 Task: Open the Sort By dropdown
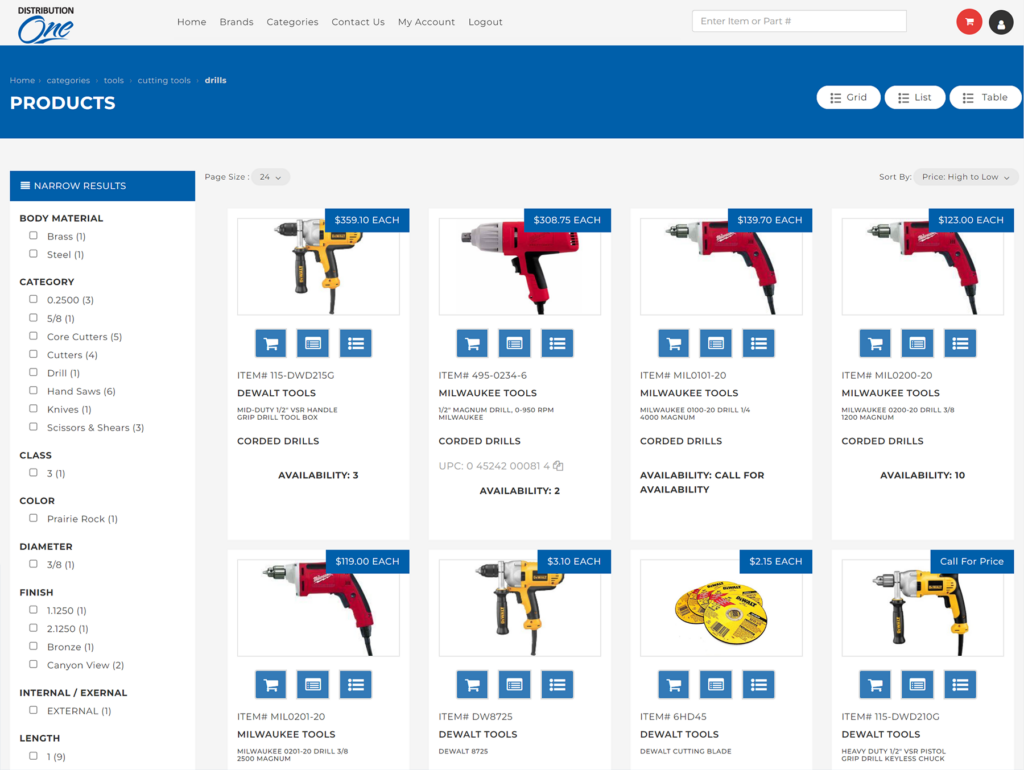click(x=966, y=177)
